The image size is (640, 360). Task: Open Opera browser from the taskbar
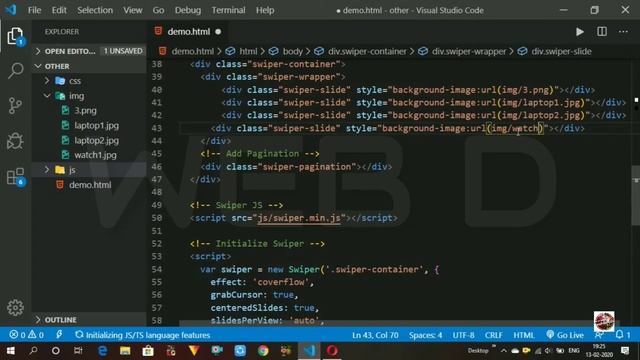(332, 351)
